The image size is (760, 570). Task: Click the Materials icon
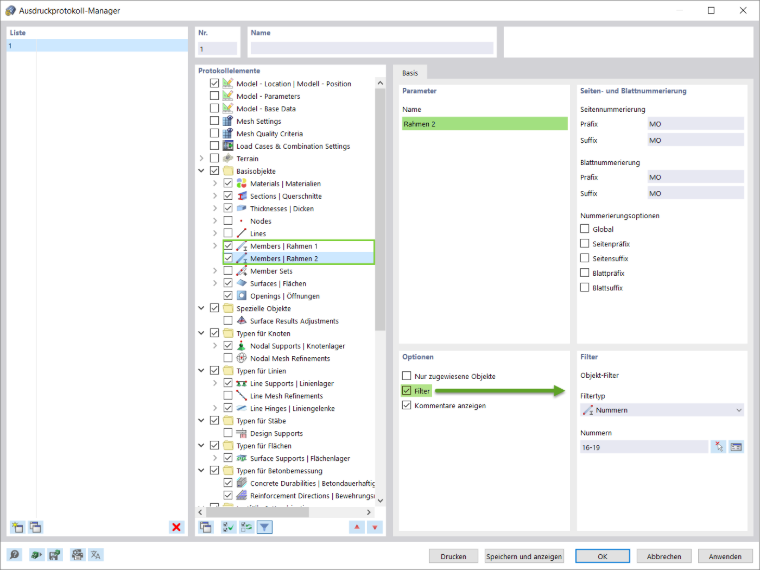(x=241, y=183)
